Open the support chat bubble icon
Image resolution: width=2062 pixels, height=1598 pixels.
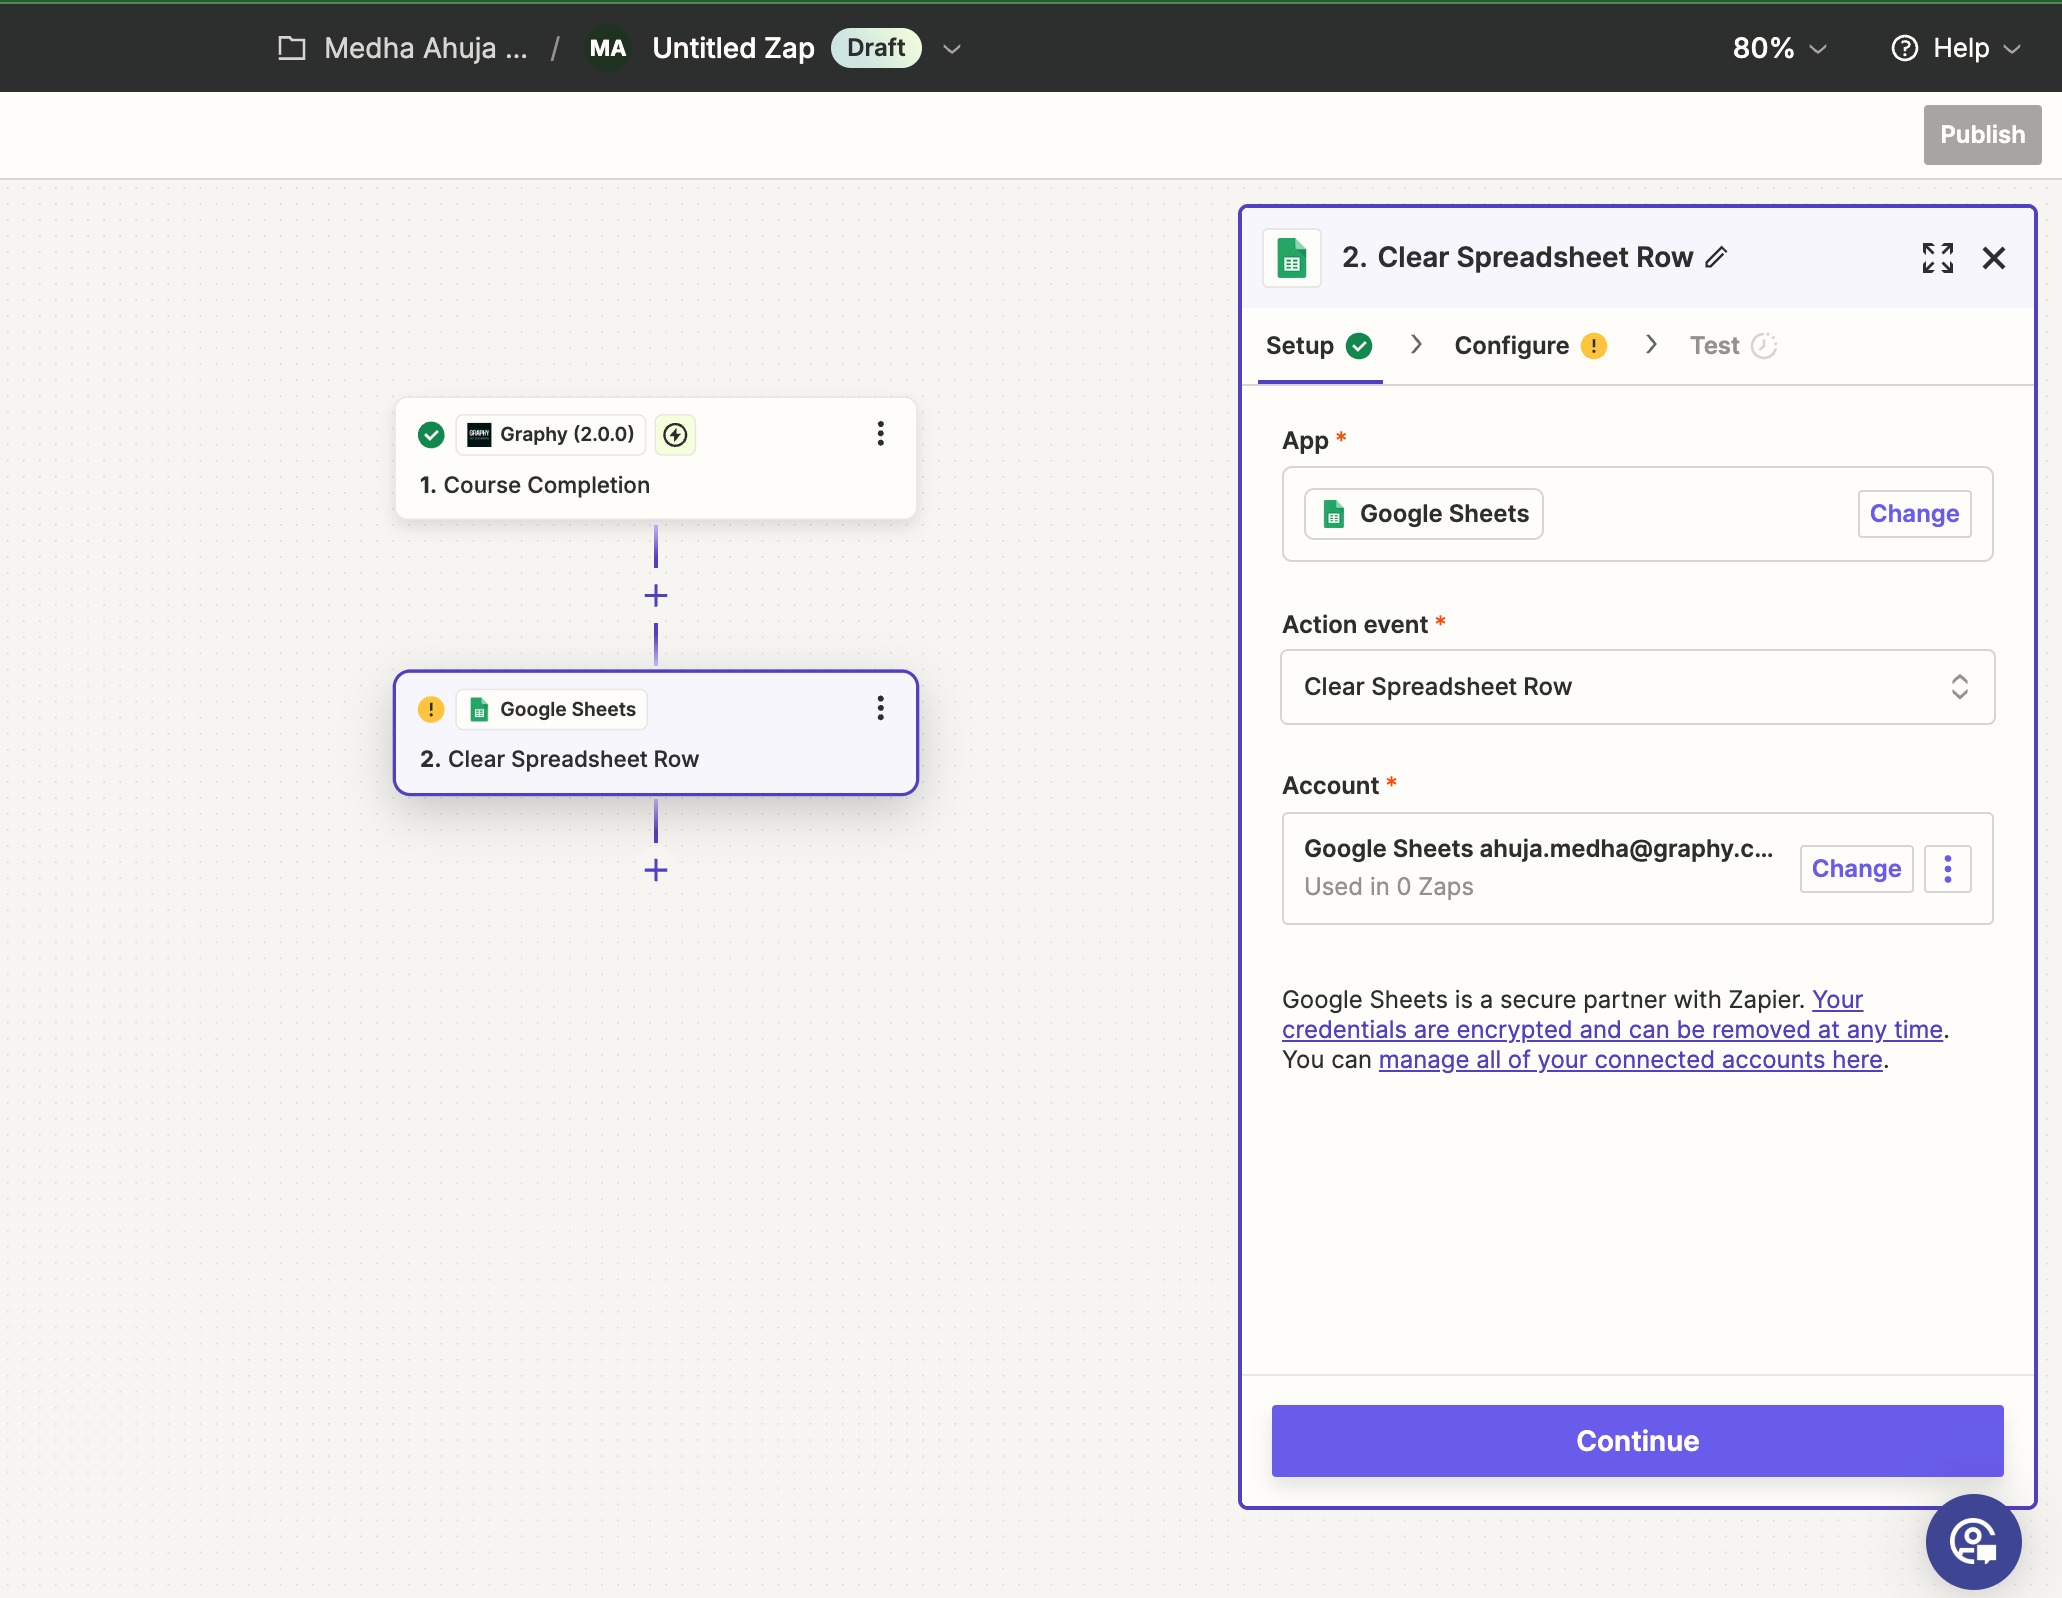(x=1973, y=1541)
